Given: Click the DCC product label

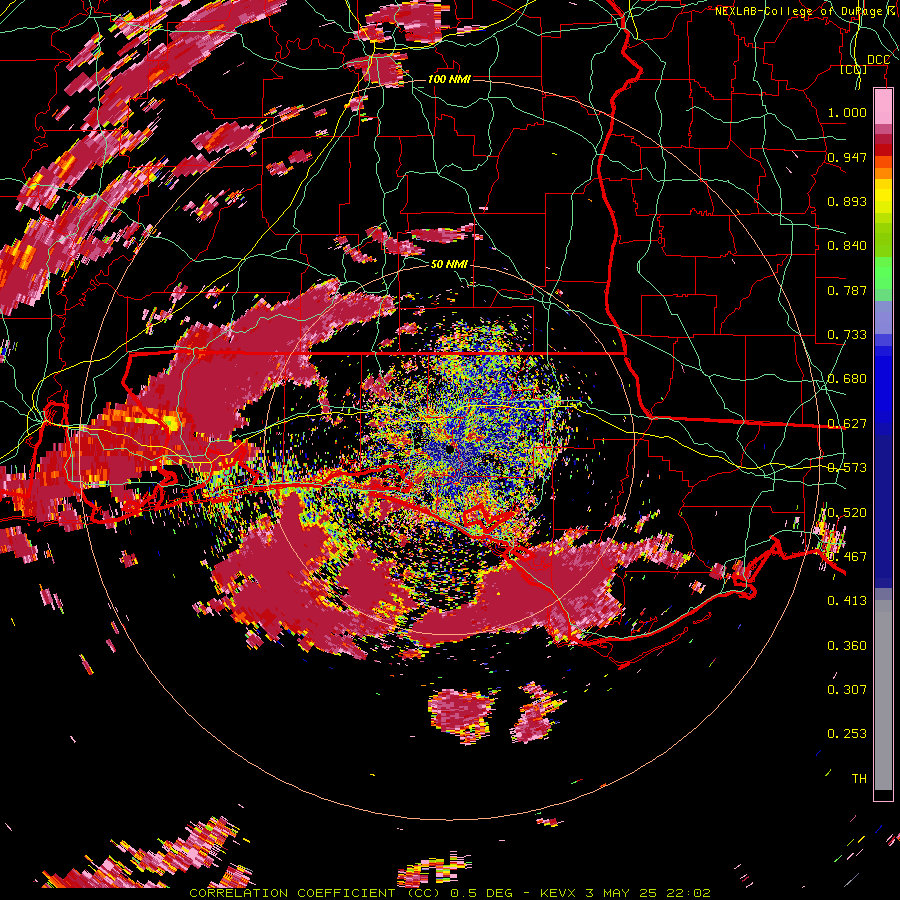Looking at the screenshot, I should point(878,60).
